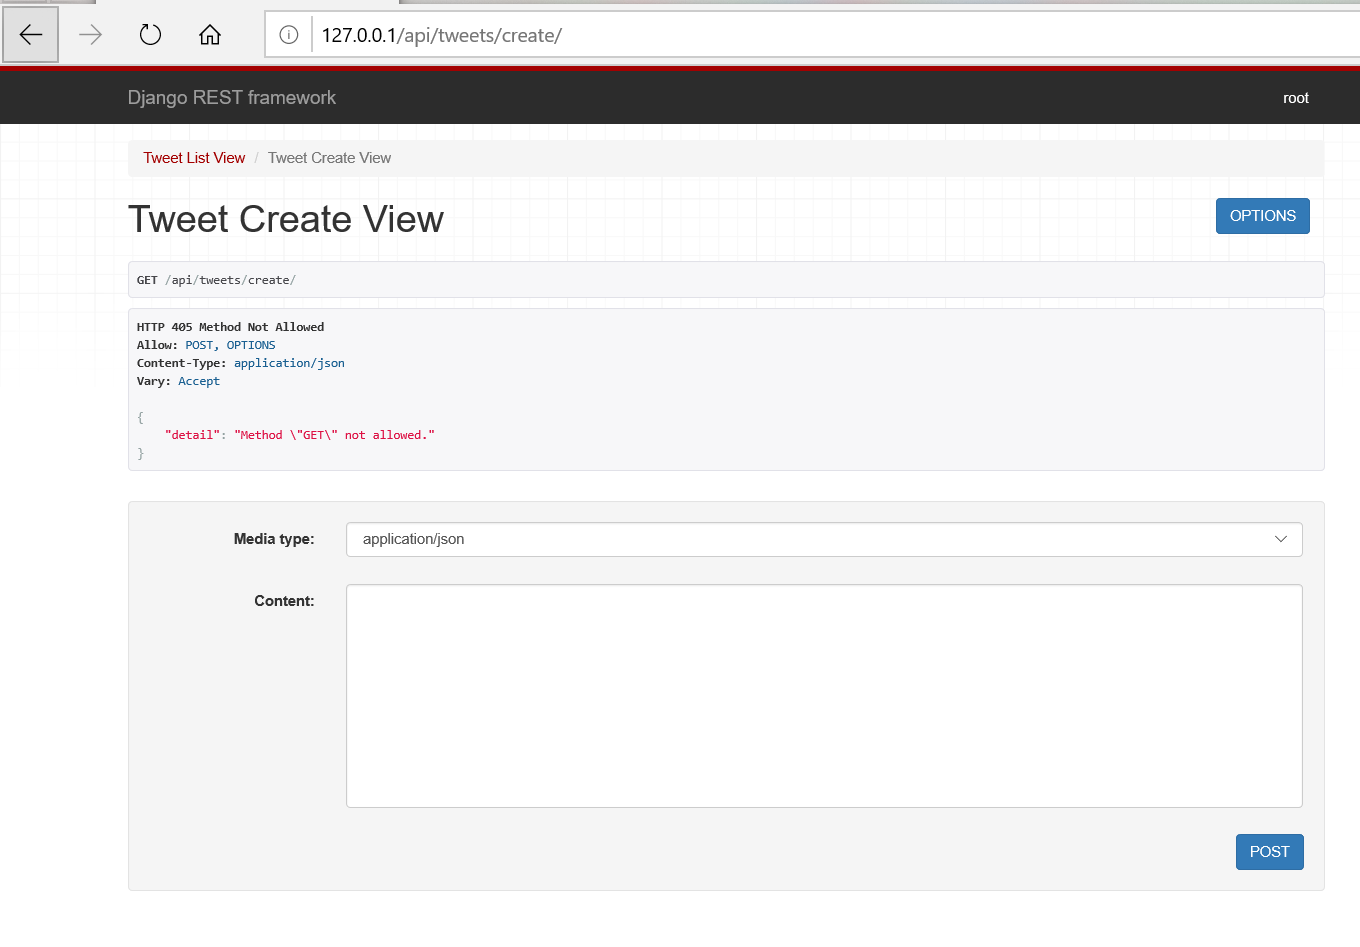Select HTTP 405 Method Not Allowed text

click(231, 327)
